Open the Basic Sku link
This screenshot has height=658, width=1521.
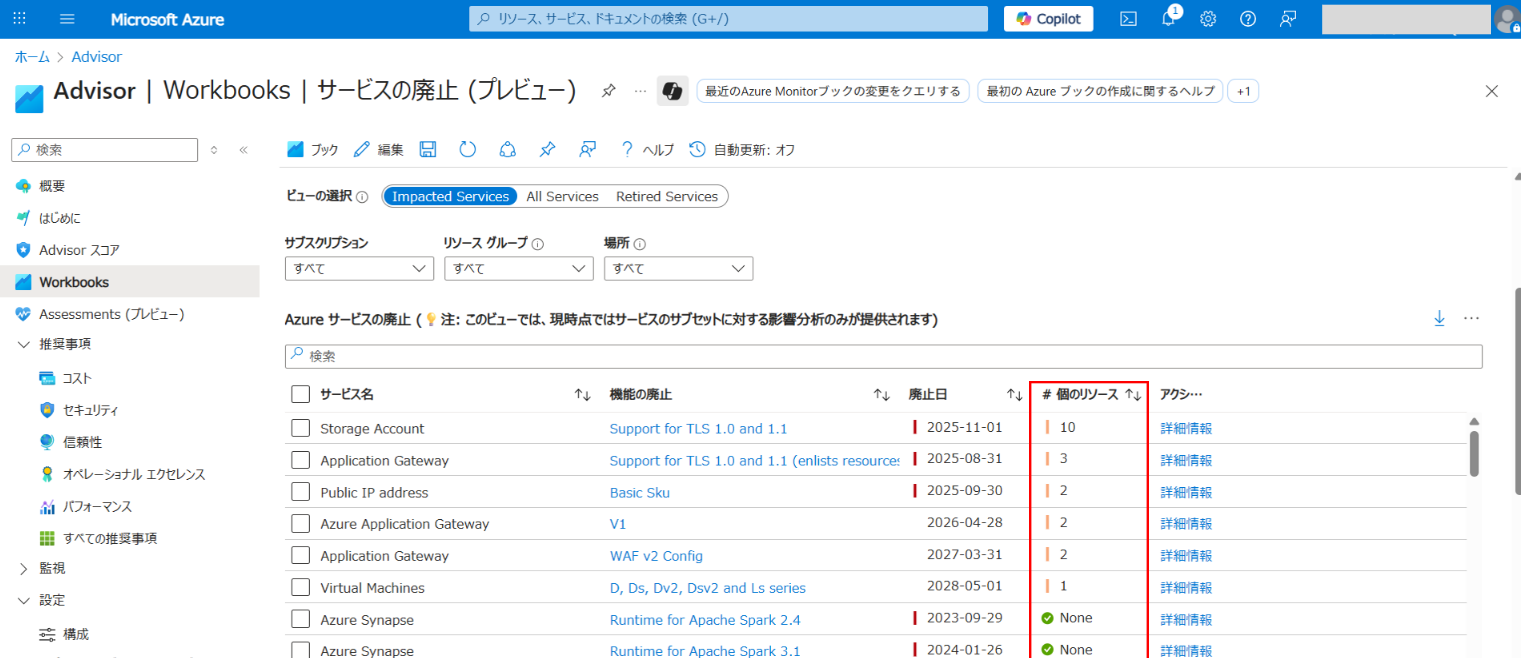640,492
